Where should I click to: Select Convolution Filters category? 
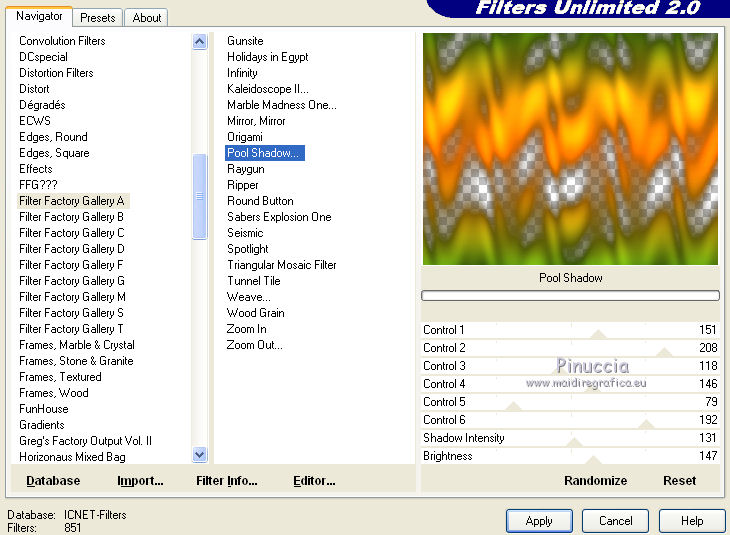click(x=62, y=41)
